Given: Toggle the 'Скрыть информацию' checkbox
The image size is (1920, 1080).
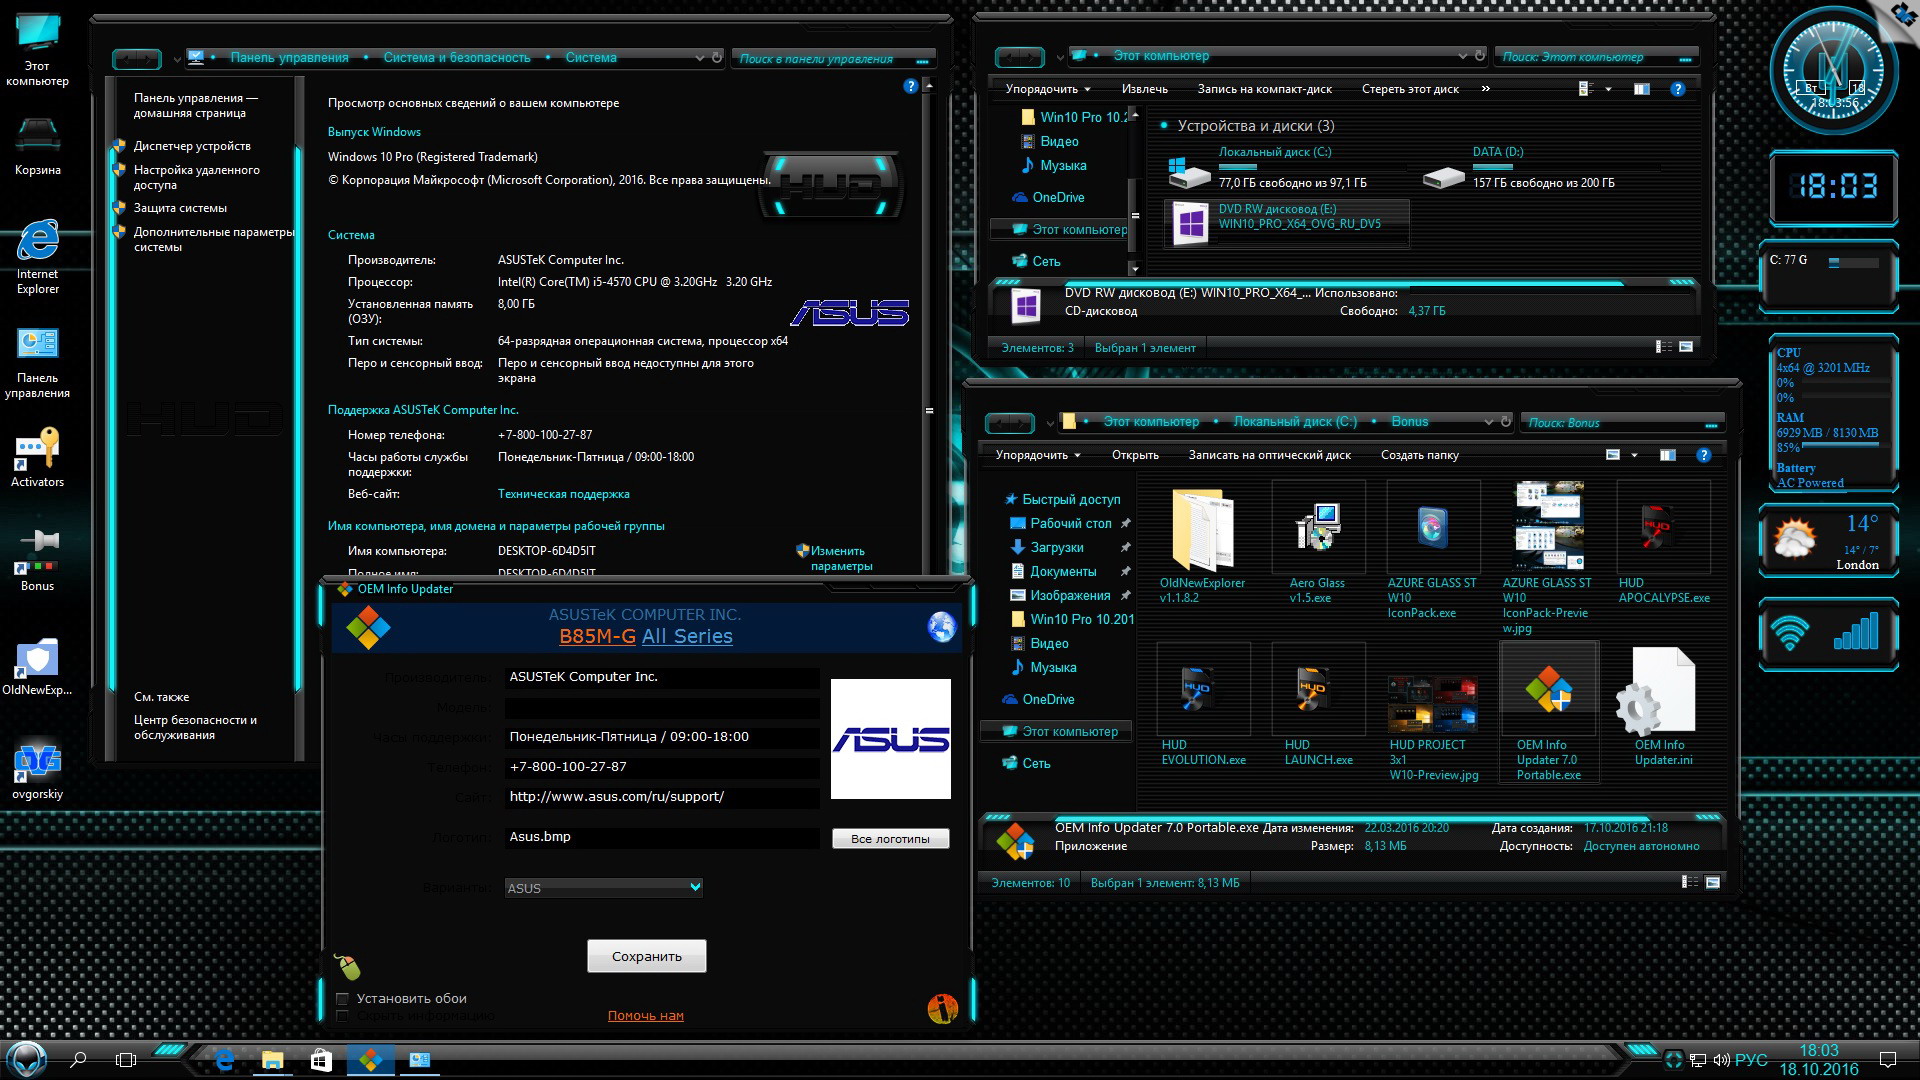Looking at the screenshot, I should coord(343,1015).
